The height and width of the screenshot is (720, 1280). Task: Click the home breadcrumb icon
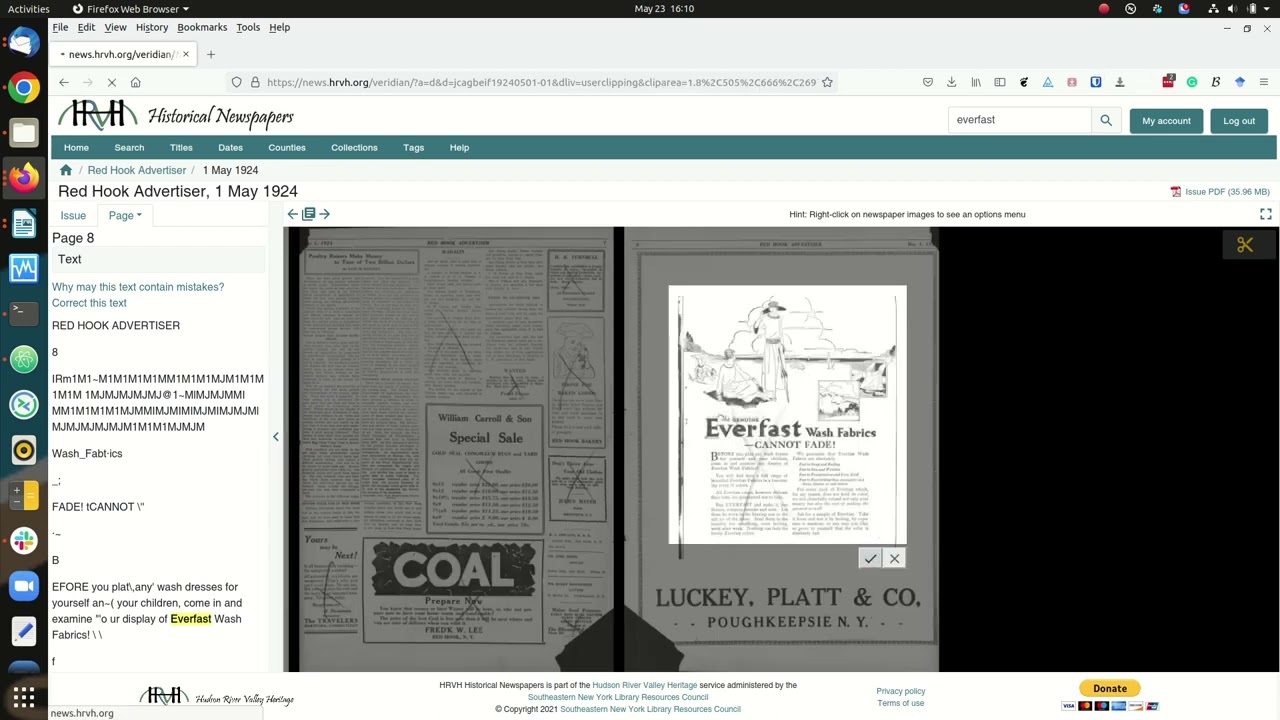click(x=66, y=170)
